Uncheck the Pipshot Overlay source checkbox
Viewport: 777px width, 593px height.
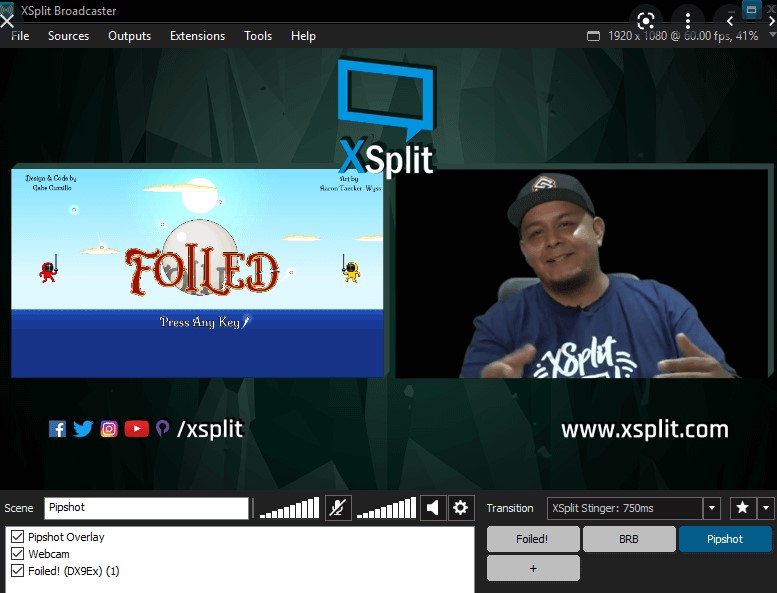point(17,537)
